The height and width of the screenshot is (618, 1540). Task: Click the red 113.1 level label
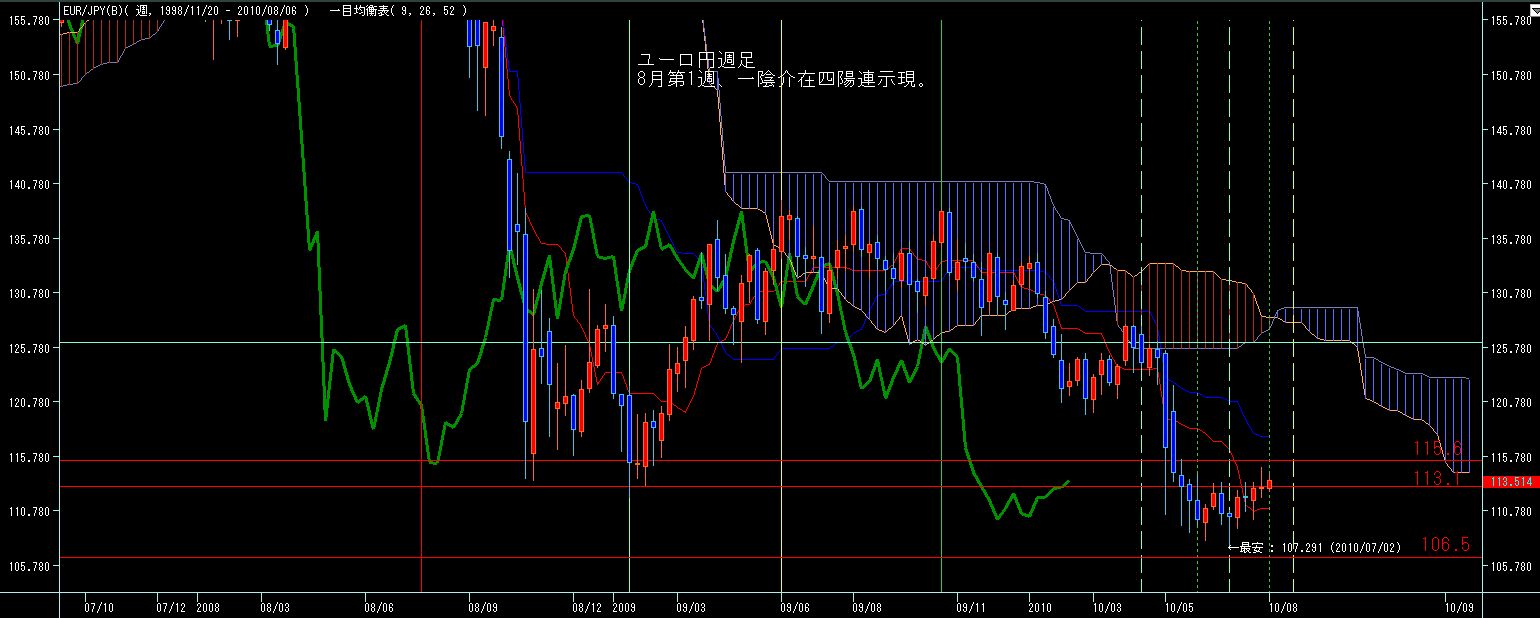coord(1438,479)
